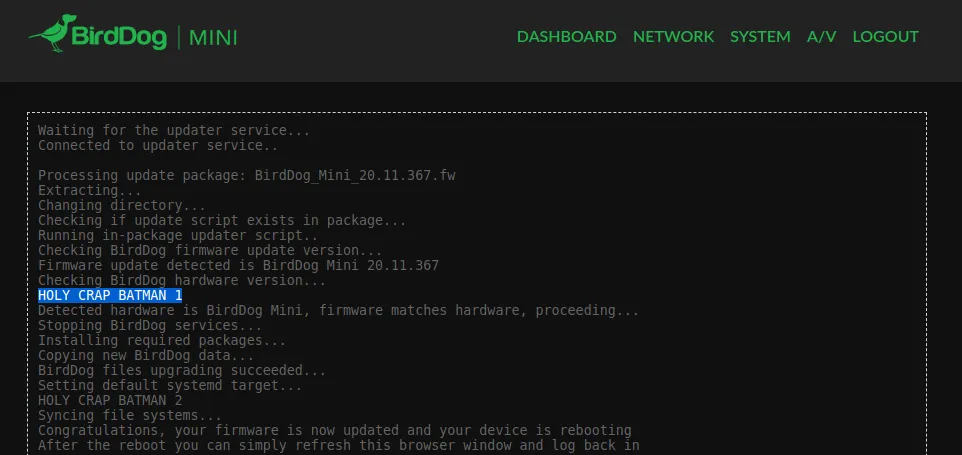Click the 'Waiting for the updater service' line
962x455 pixels.
point(174,130)
